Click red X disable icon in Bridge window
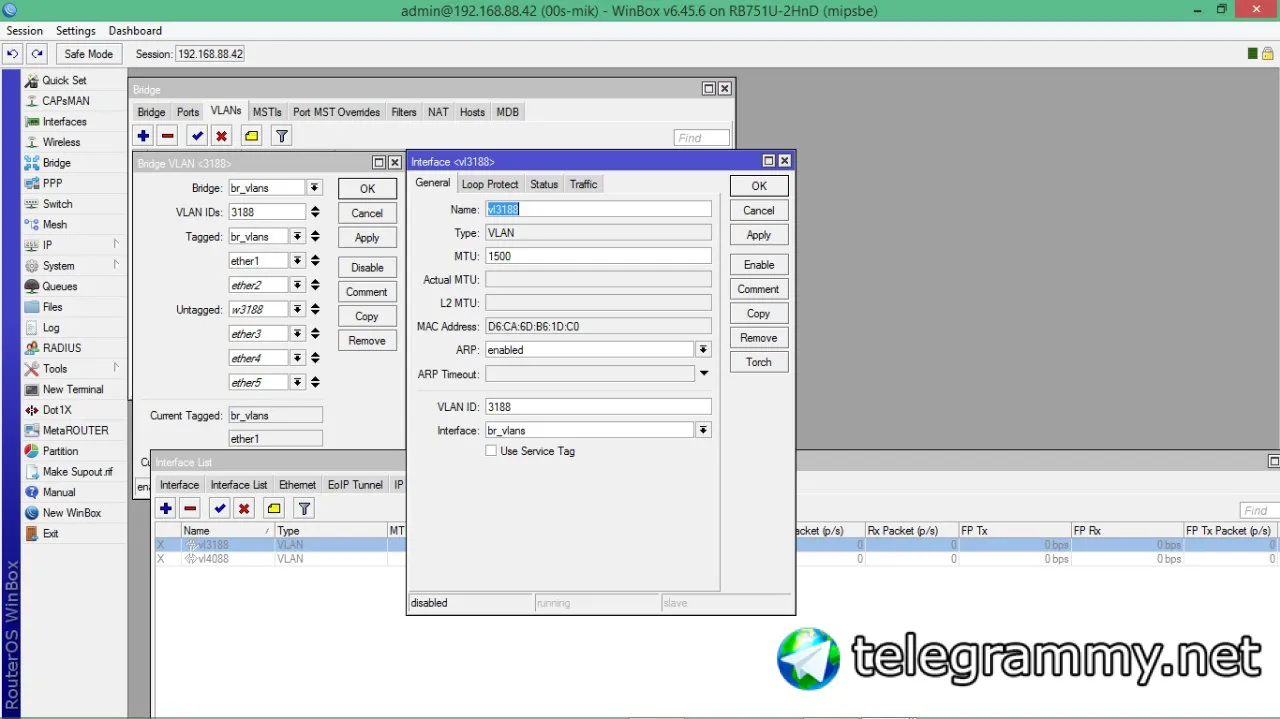The image size is (1280, 719). [221, 136]
